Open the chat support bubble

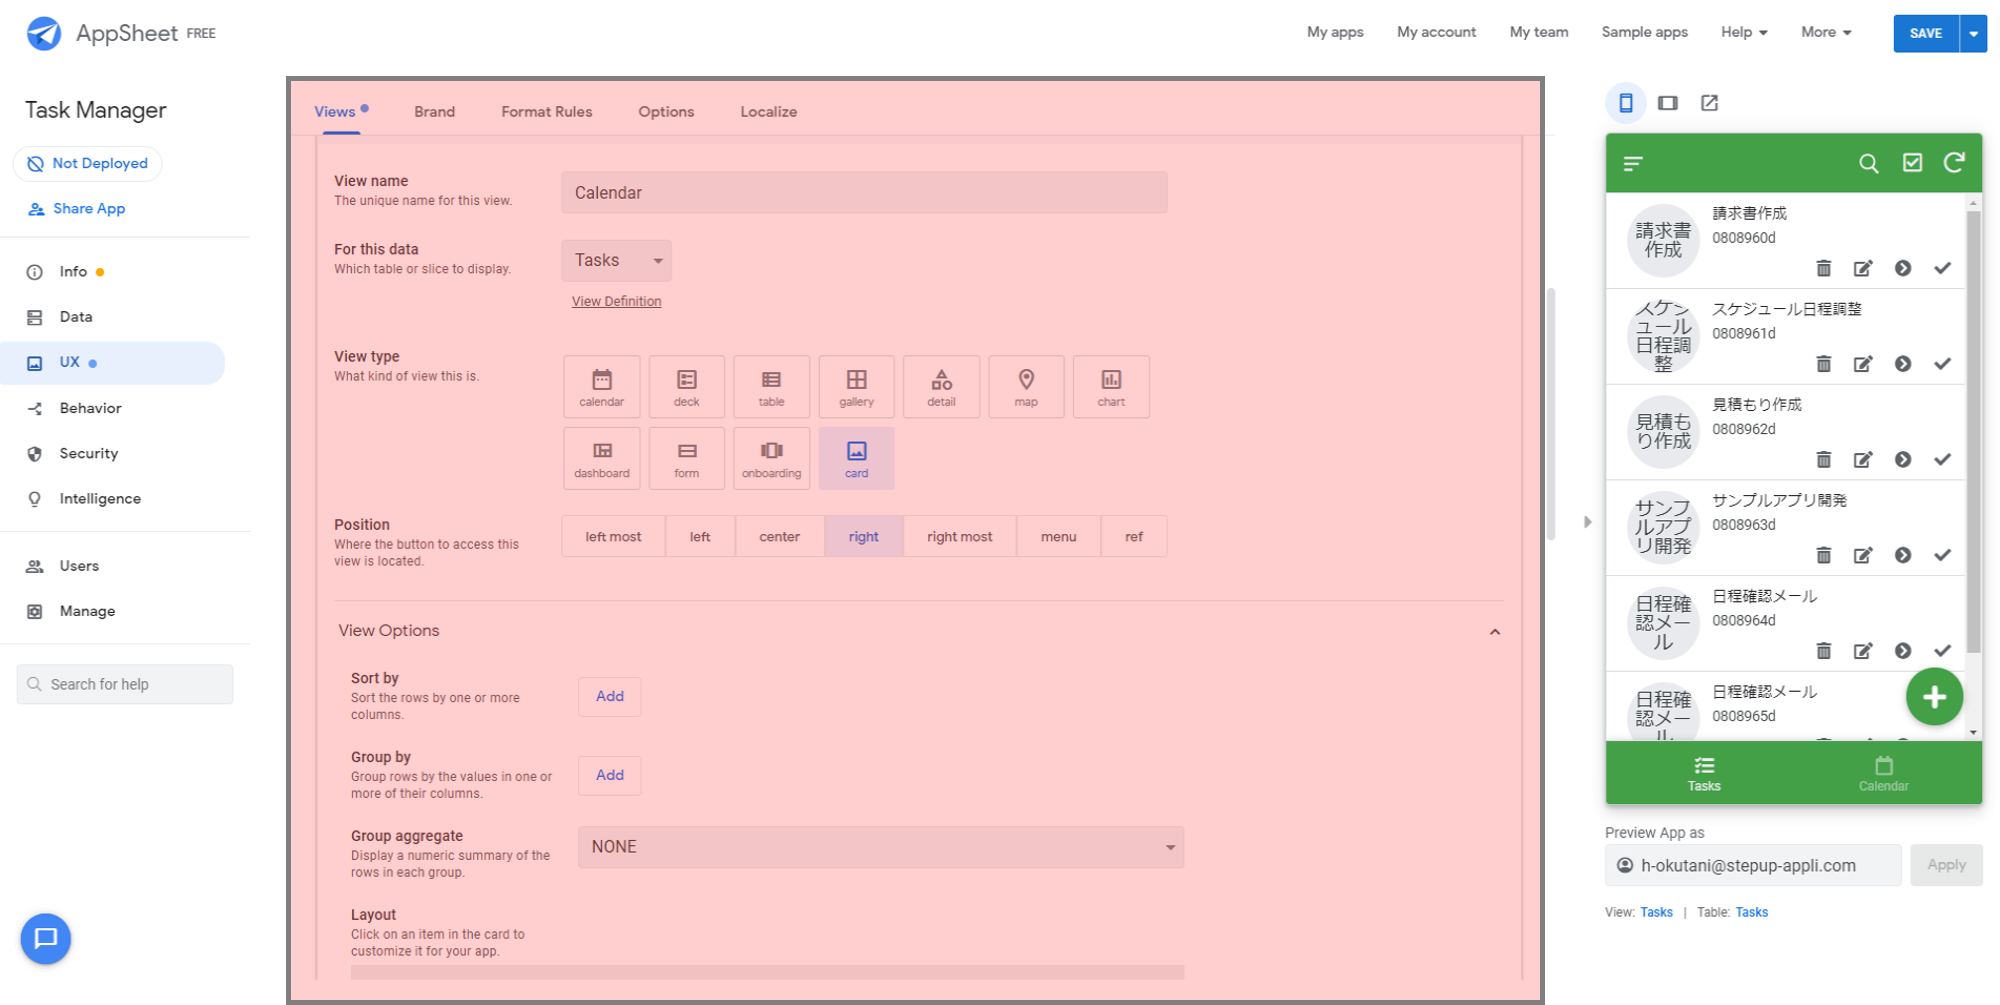(46, 938)
